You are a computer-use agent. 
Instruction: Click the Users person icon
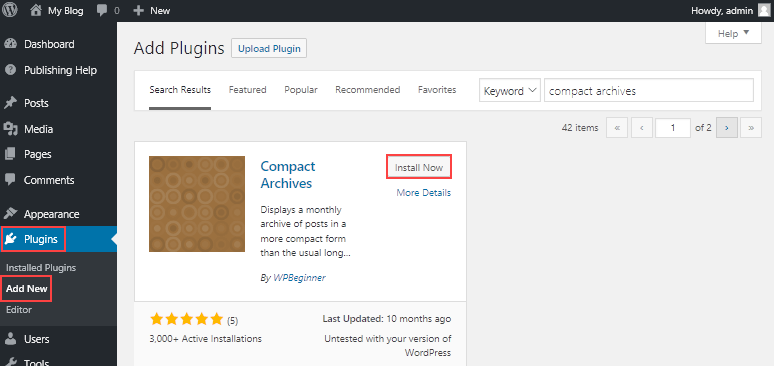click(x=10, y=339)
